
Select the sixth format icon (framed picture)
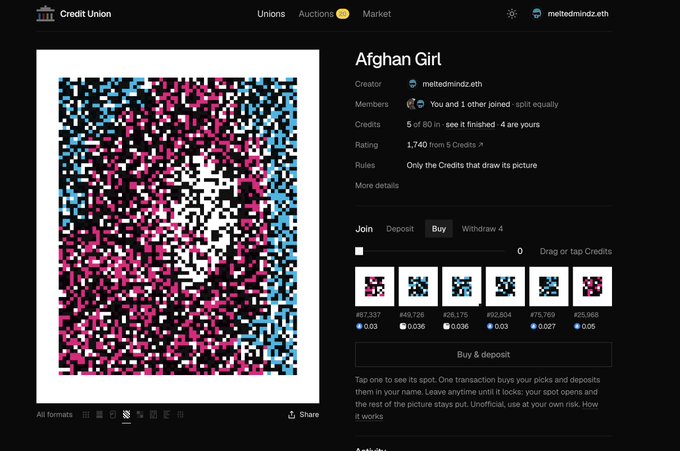153,415
